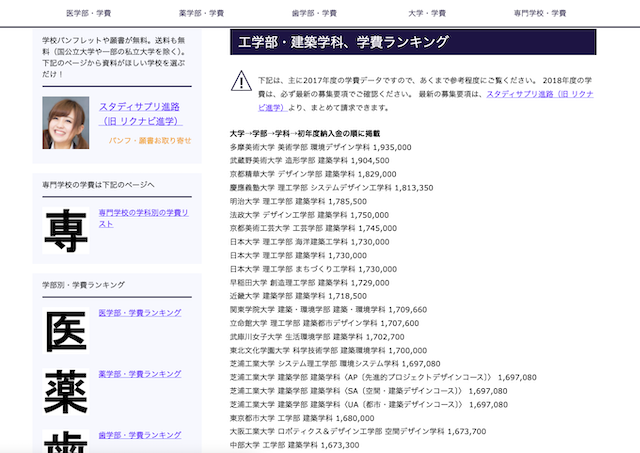Image resolution: width=640 pixels, height=453 pixels.
Task: Click the 専 kanji icon
Action: 66,230
